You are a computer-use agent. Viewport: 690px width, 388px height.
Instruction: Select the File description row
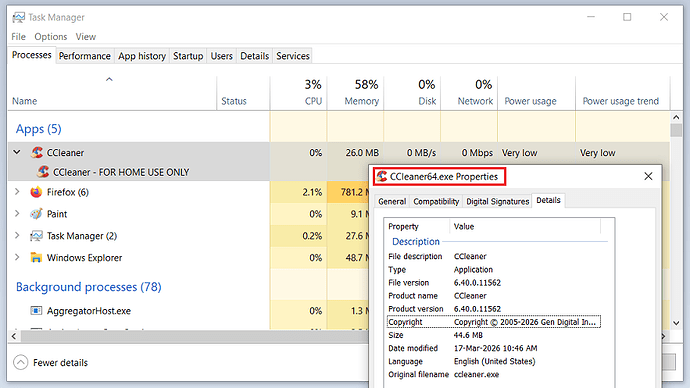tap(493, 256)
